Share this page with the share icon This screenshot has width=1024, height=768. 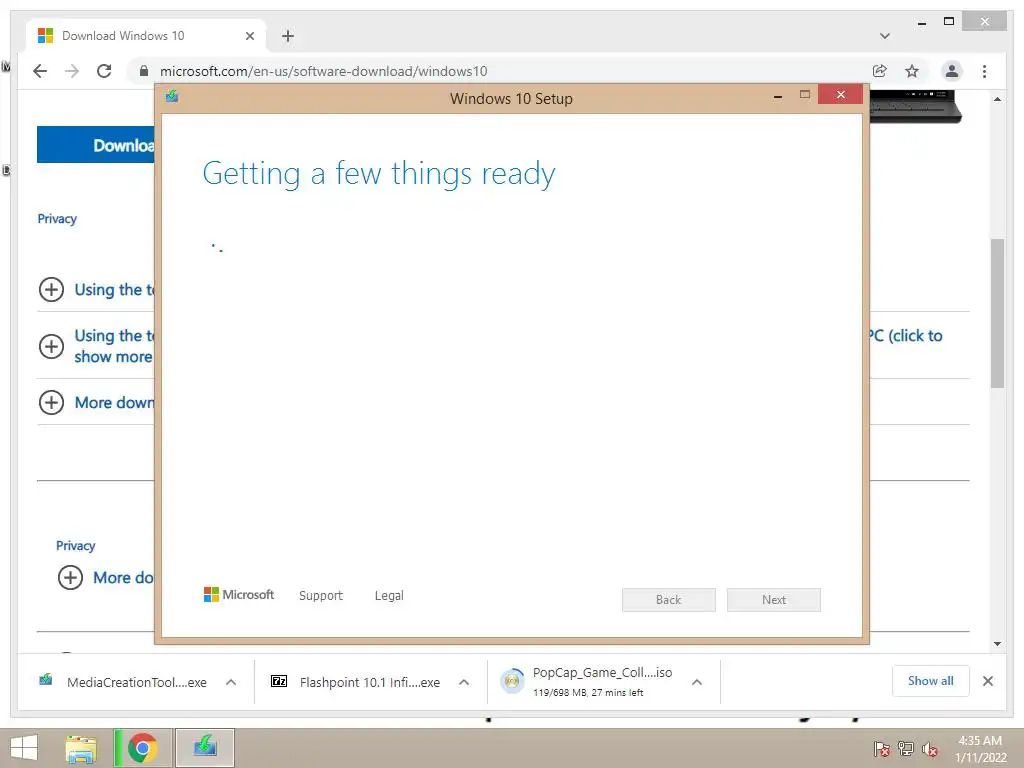pyautogui.click(x=880, y=71)
